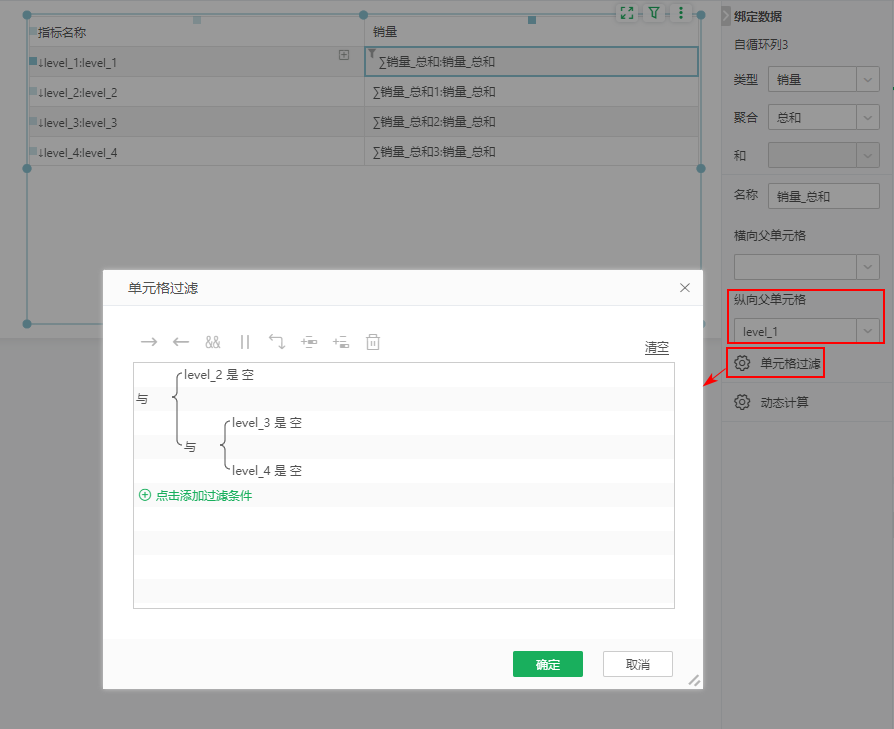This screenshot has height=729, width=894.
Task: Select the ↓level_1:level_1 cell
Action: (197, 62)
